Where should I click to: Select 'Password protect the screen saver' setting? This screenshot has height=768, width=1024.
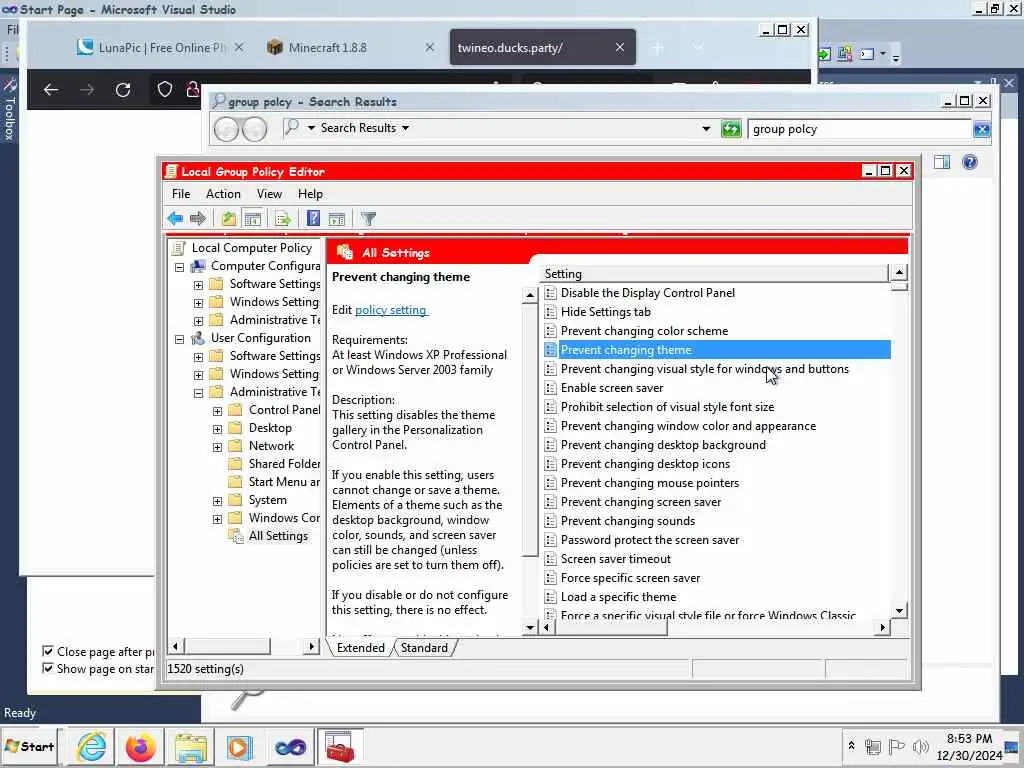[x=650, y=540]
